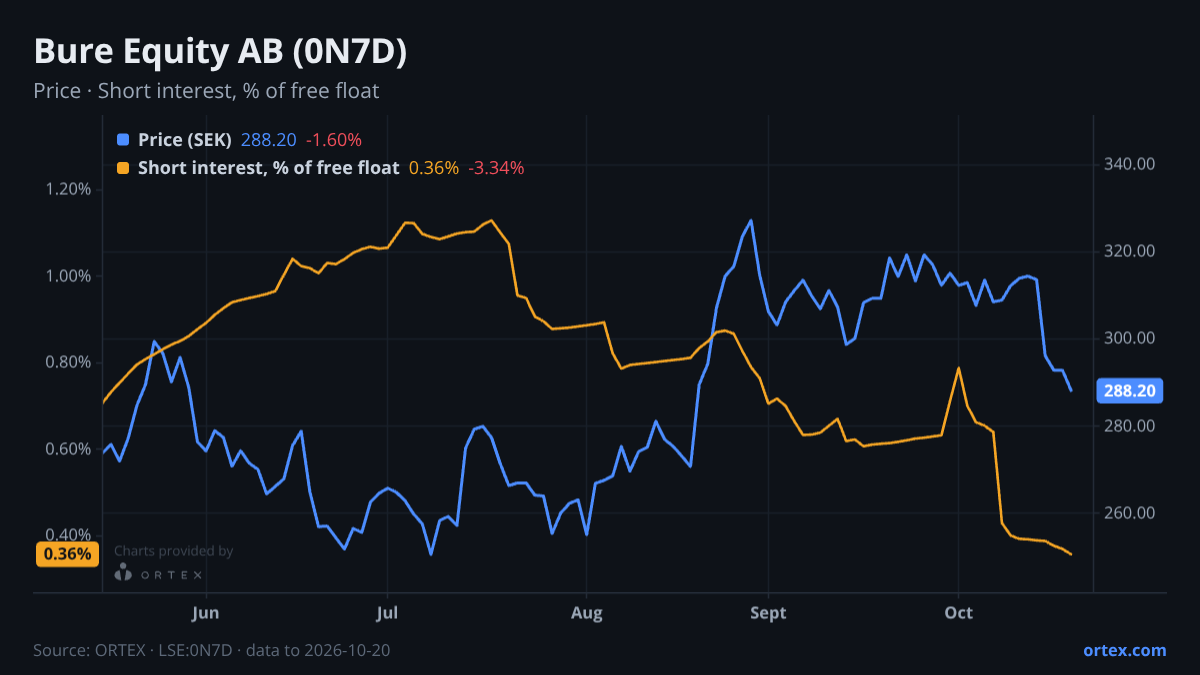Screen dimensions: 1200x675
Task: Click the 288.20 price badge on the right axis
Action: coord(1129,391)
